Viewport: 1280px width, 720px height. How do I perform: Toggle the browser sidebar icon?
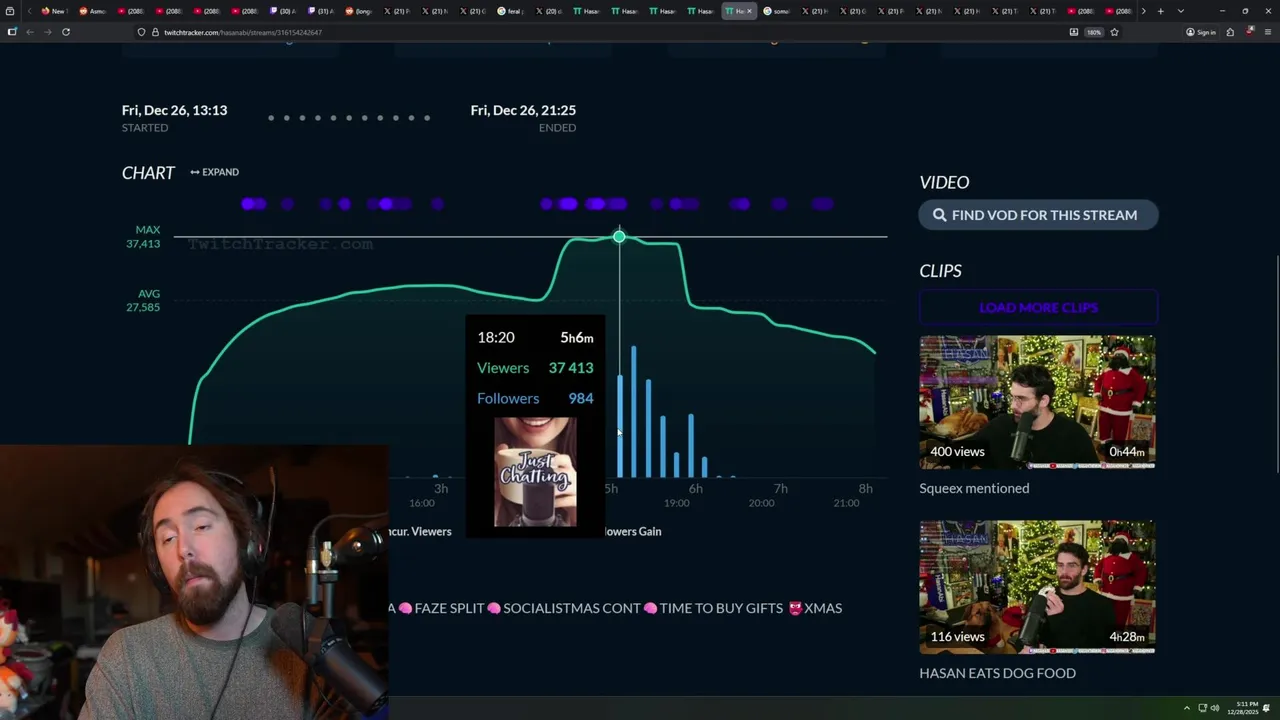coord(11,32)
